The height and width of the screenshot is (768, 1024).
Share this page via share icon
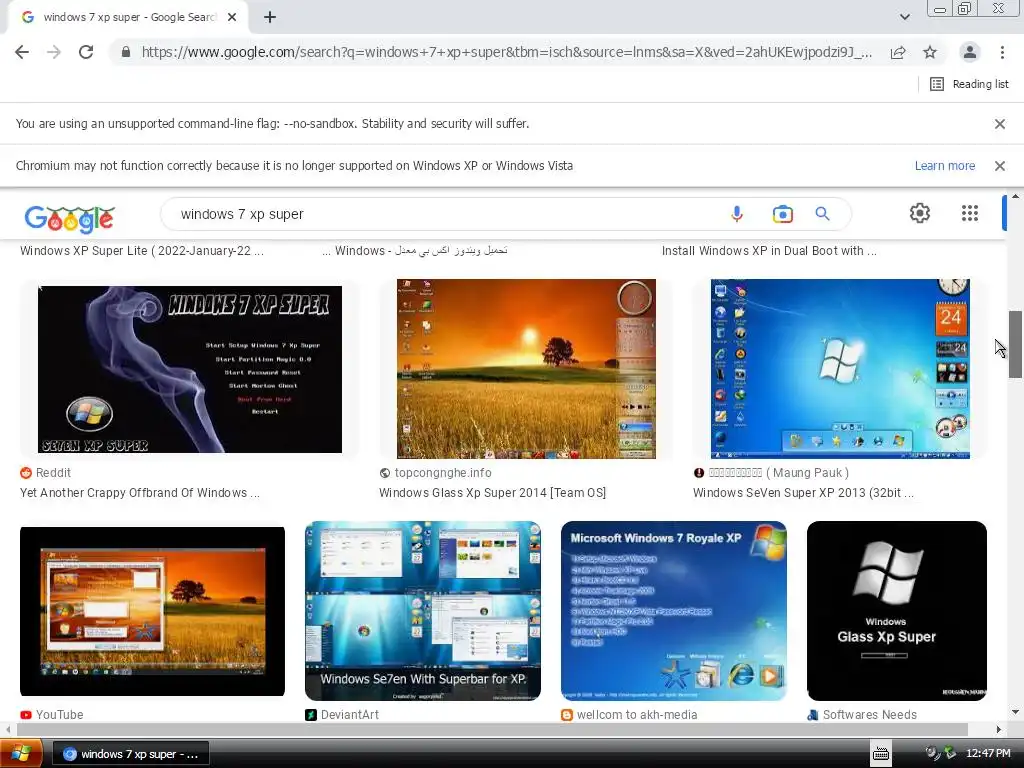point(898,52)
